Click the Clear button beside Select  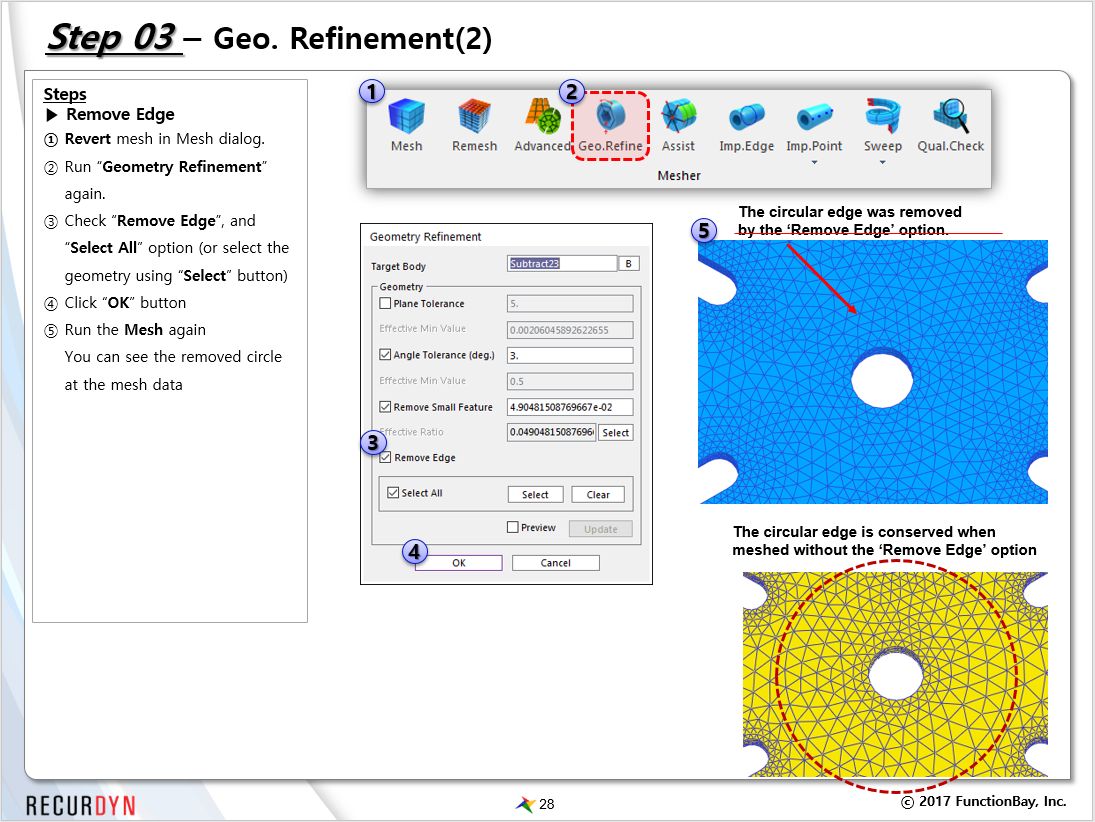pyautogui.click(x=598, y=493)
